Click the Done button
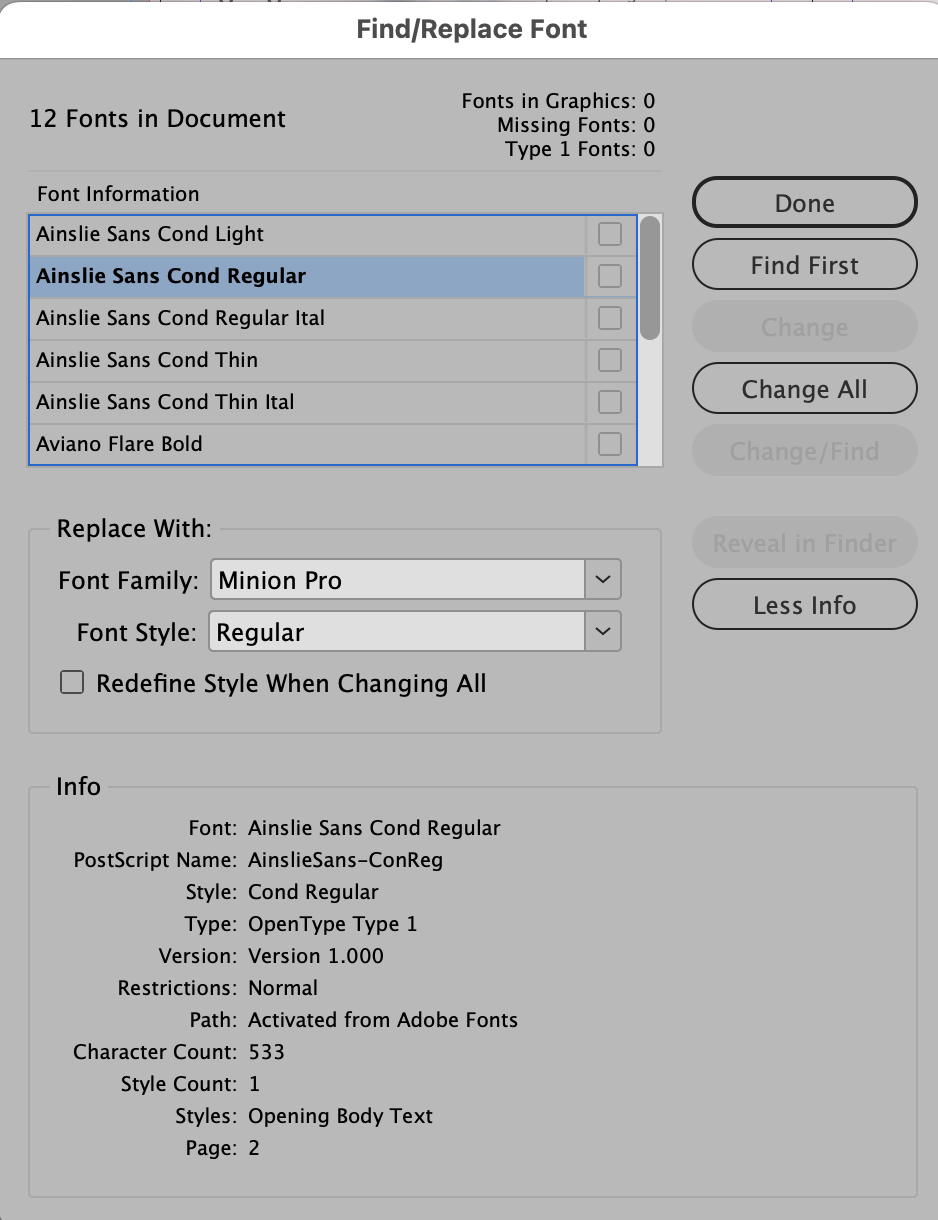 pos(804,202)
